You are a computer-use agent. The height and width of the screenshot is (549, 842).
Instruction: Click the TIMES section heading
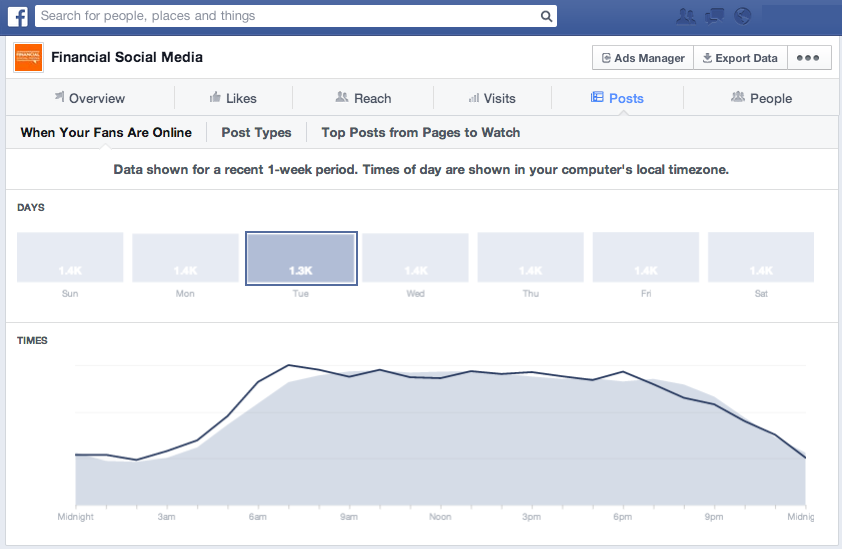(32, 341)
